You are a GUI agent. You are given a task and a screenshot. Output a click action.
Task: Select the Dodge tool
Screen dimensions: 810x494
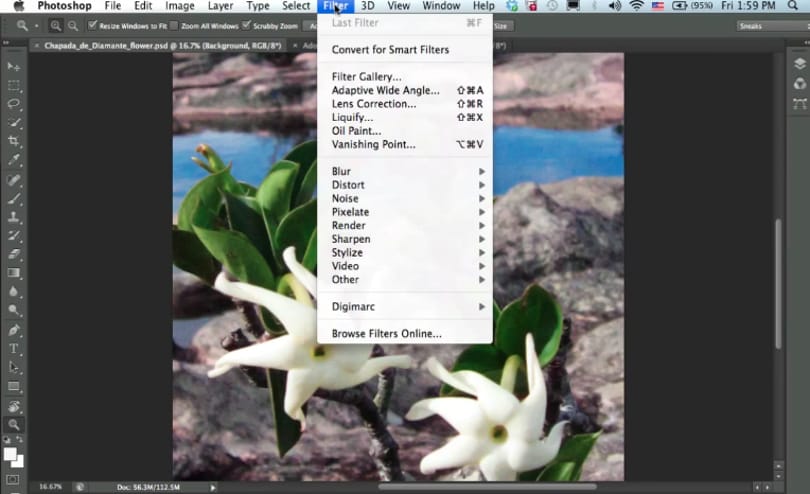(13, 310)
